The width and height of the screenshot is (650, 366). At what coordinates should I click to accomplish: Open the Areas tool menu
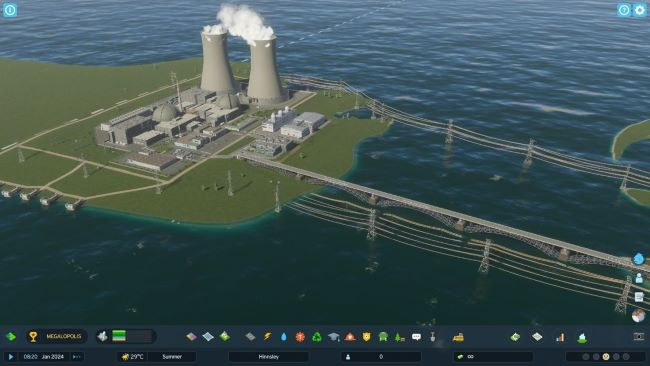point(208,337)
